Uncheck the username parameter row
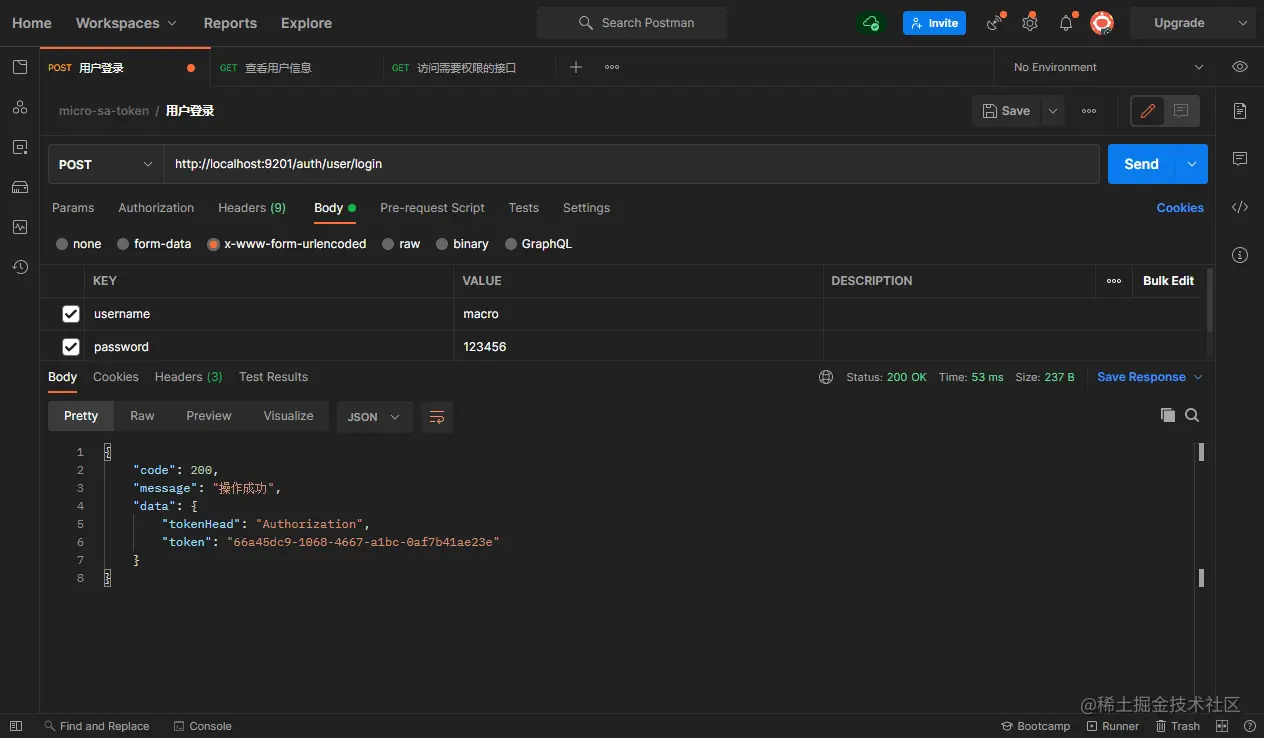The height and width of the screenshot is (738, 1264). pos(71,314)
